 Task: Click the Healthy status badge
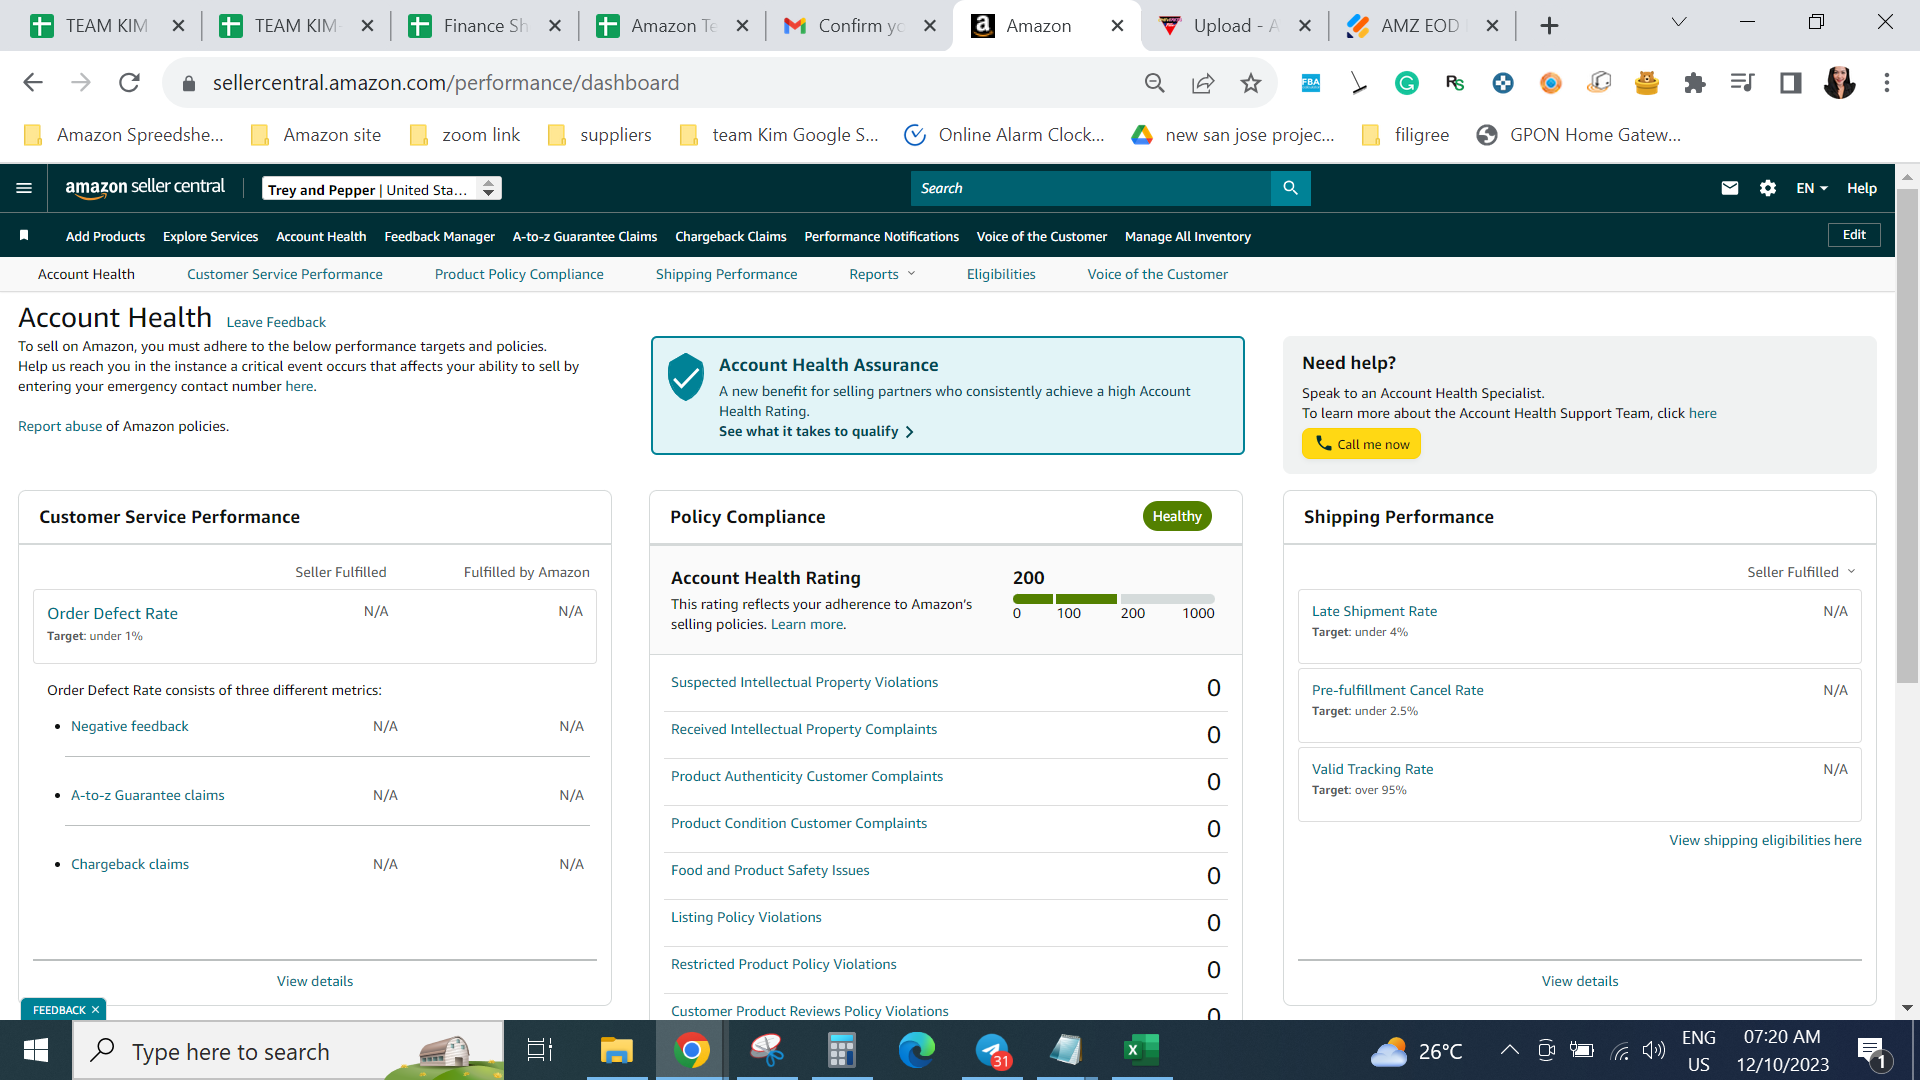point(1177,516)
